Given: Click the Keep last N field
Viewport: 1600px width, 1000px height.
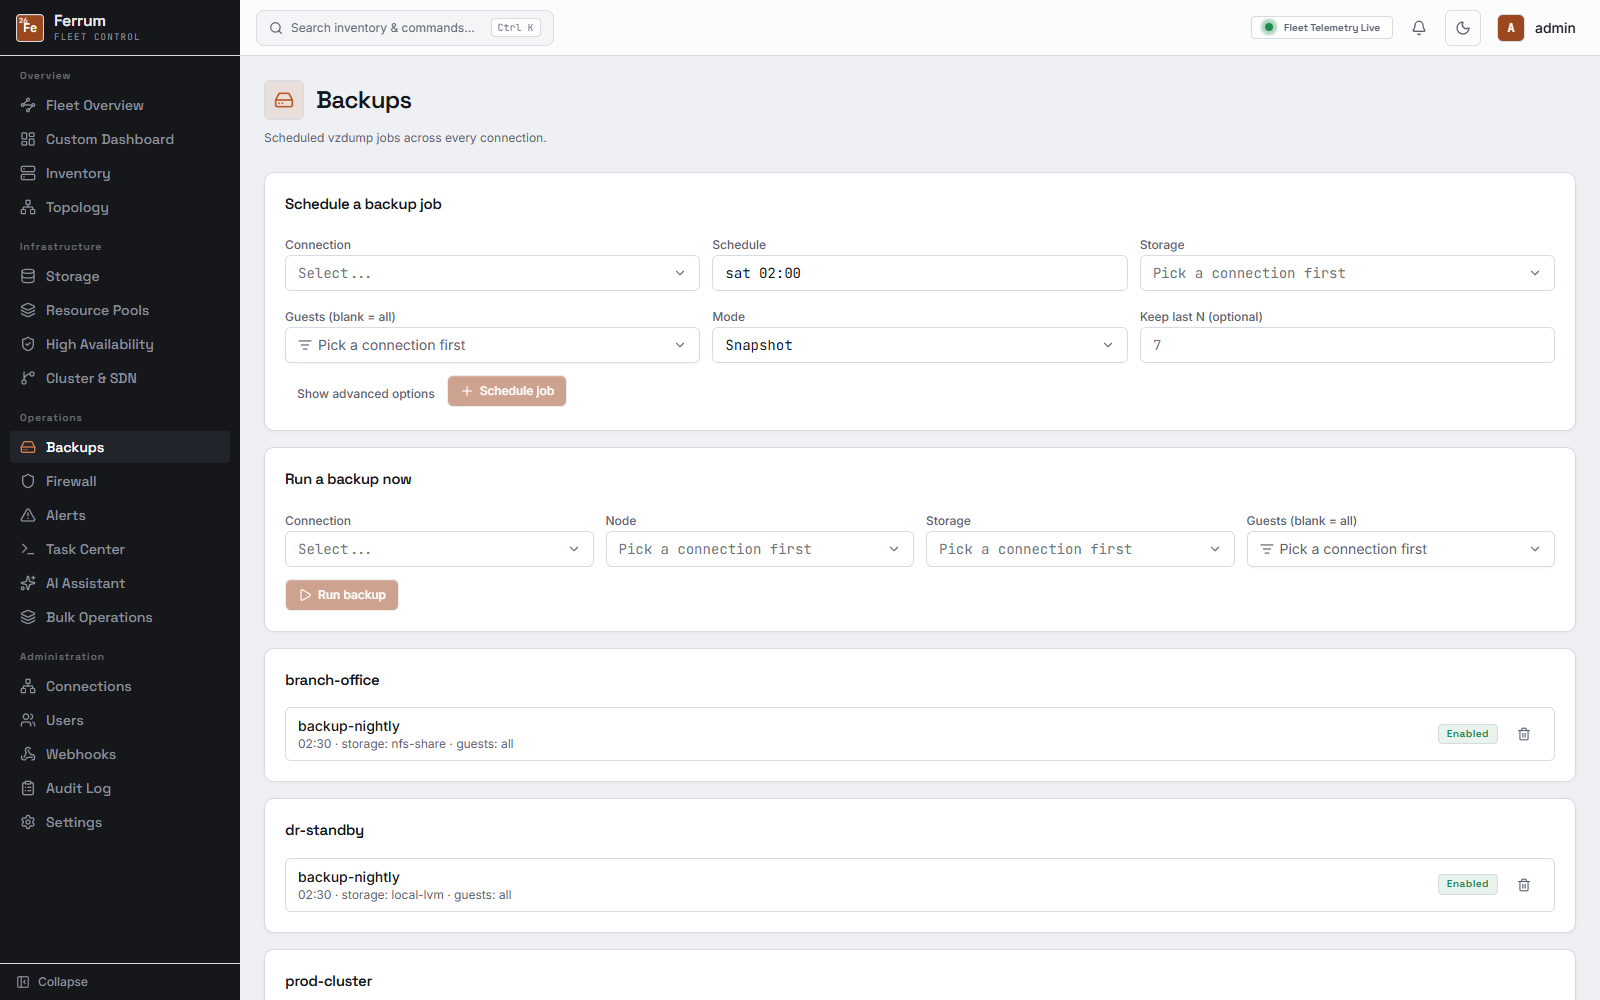Looking at the screenshot, I should click(1347, 345).
